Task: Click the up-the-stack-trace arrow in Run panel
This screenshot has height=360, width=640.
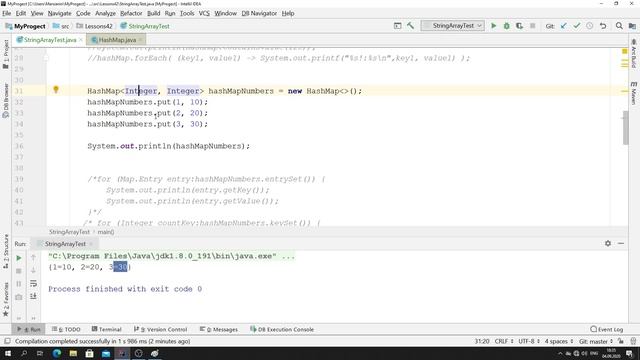Action: pyautogui.click(x=33, y=257)
